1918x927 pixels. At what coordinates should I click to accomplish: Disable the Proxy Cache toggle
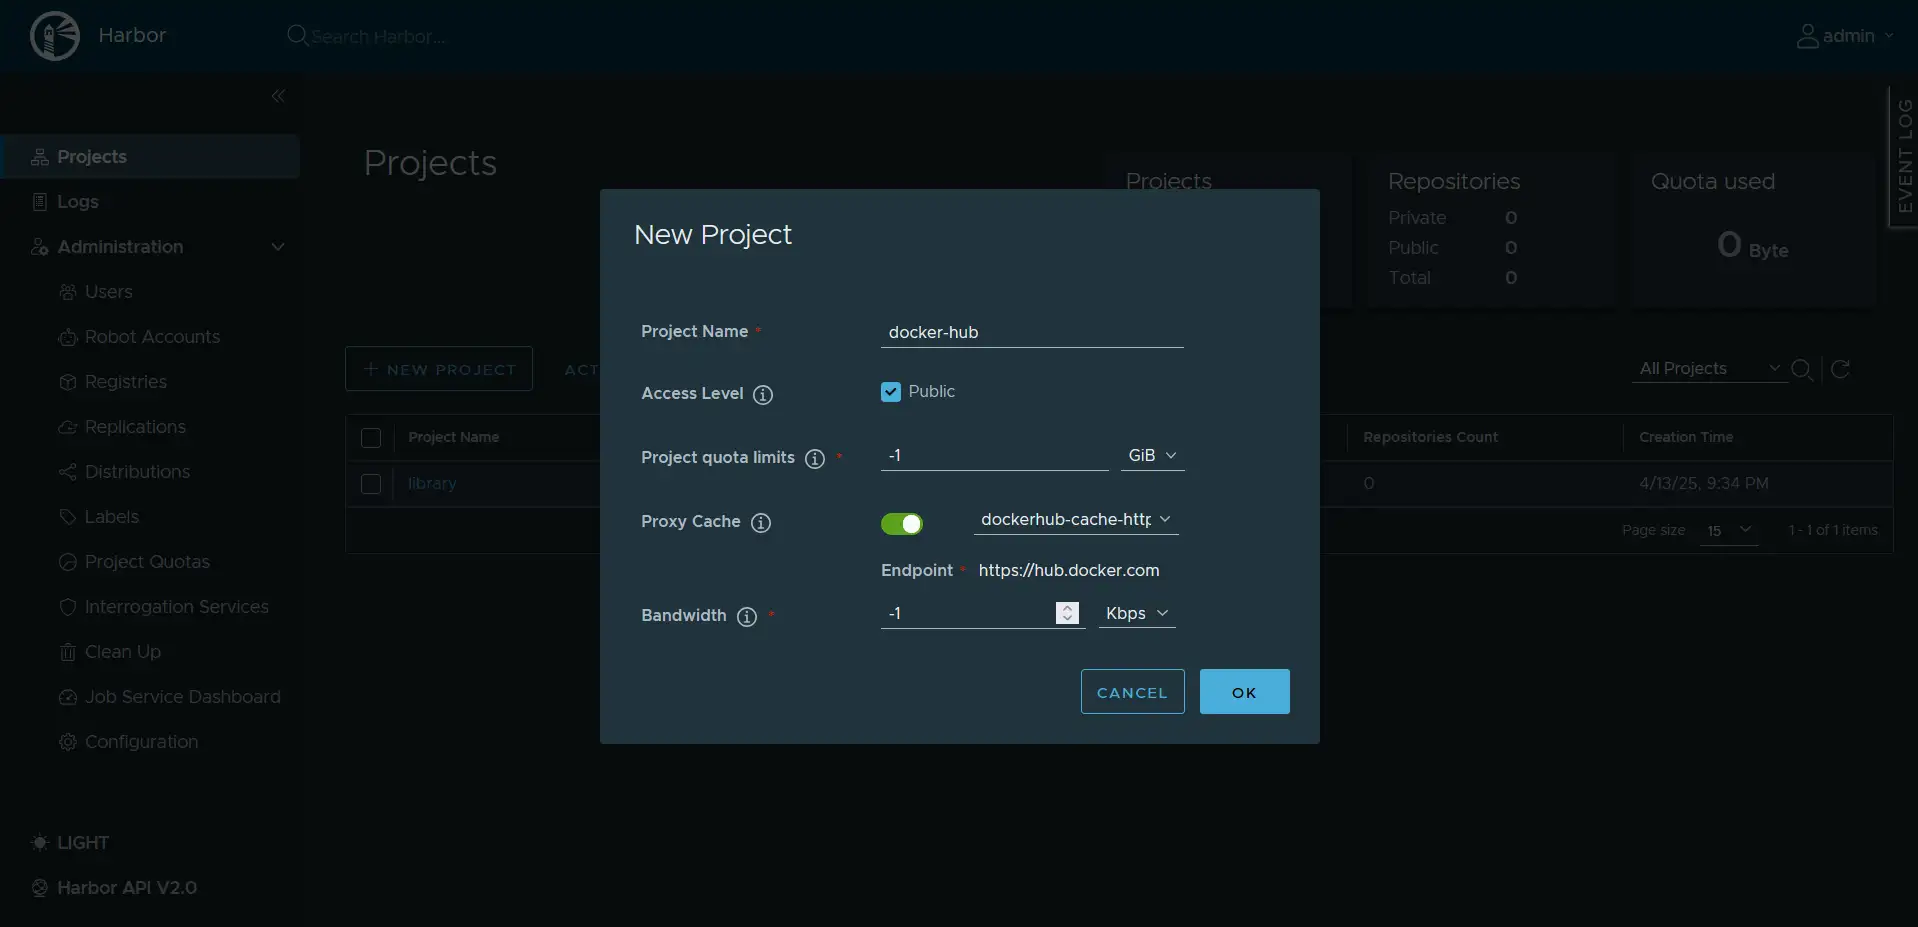click(901, 524)
